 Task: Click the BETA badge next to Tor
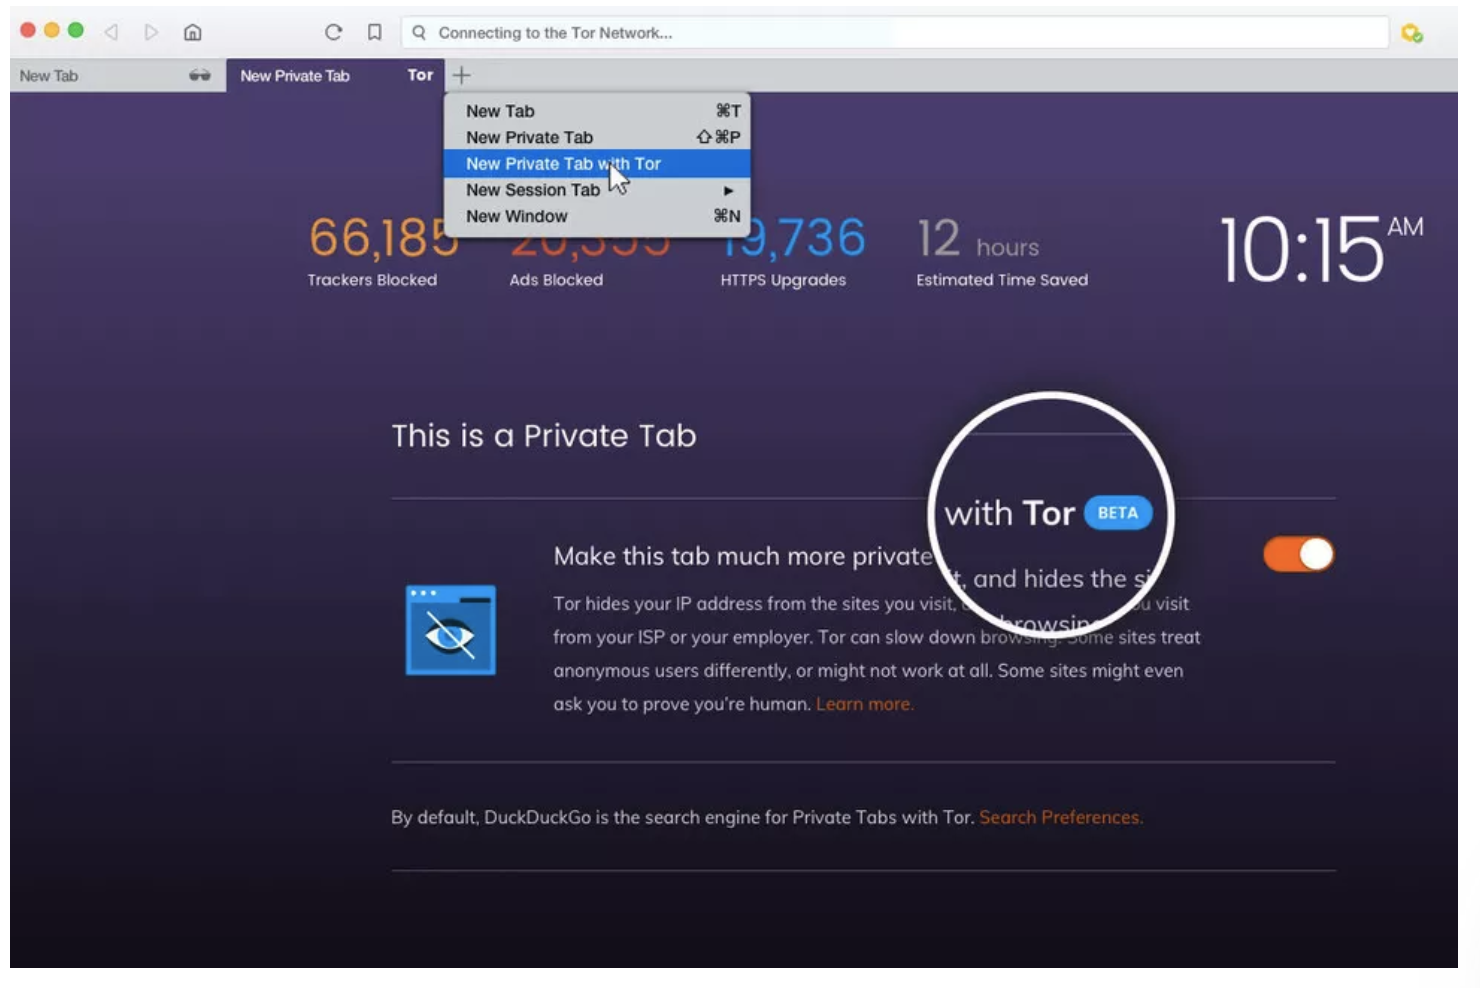1118,513
